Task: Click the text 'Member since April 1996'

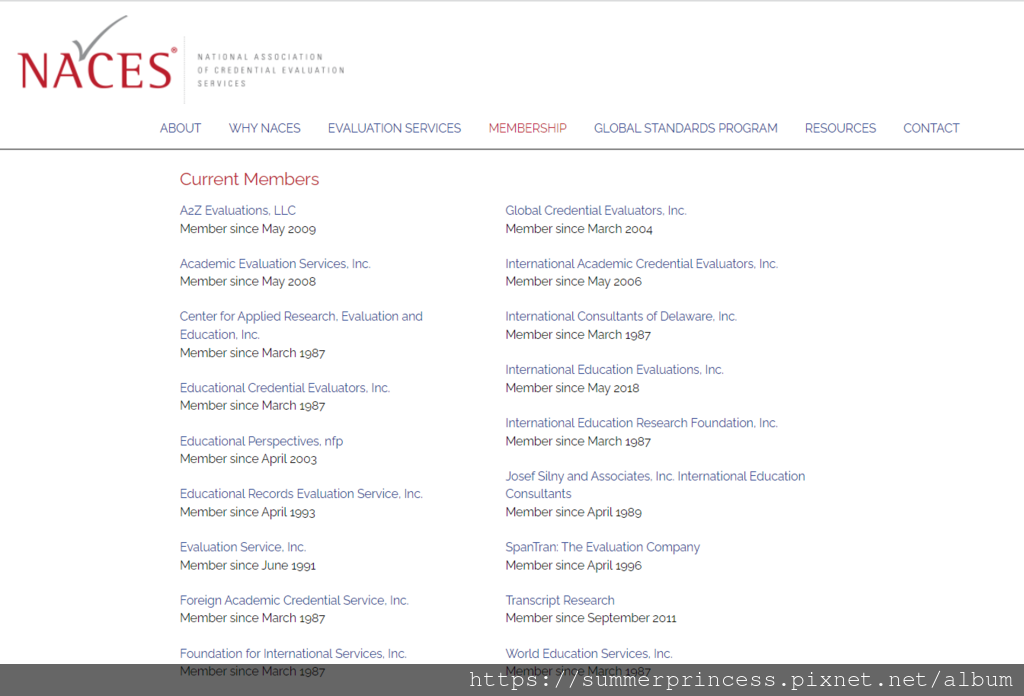Action: (573, 565)
